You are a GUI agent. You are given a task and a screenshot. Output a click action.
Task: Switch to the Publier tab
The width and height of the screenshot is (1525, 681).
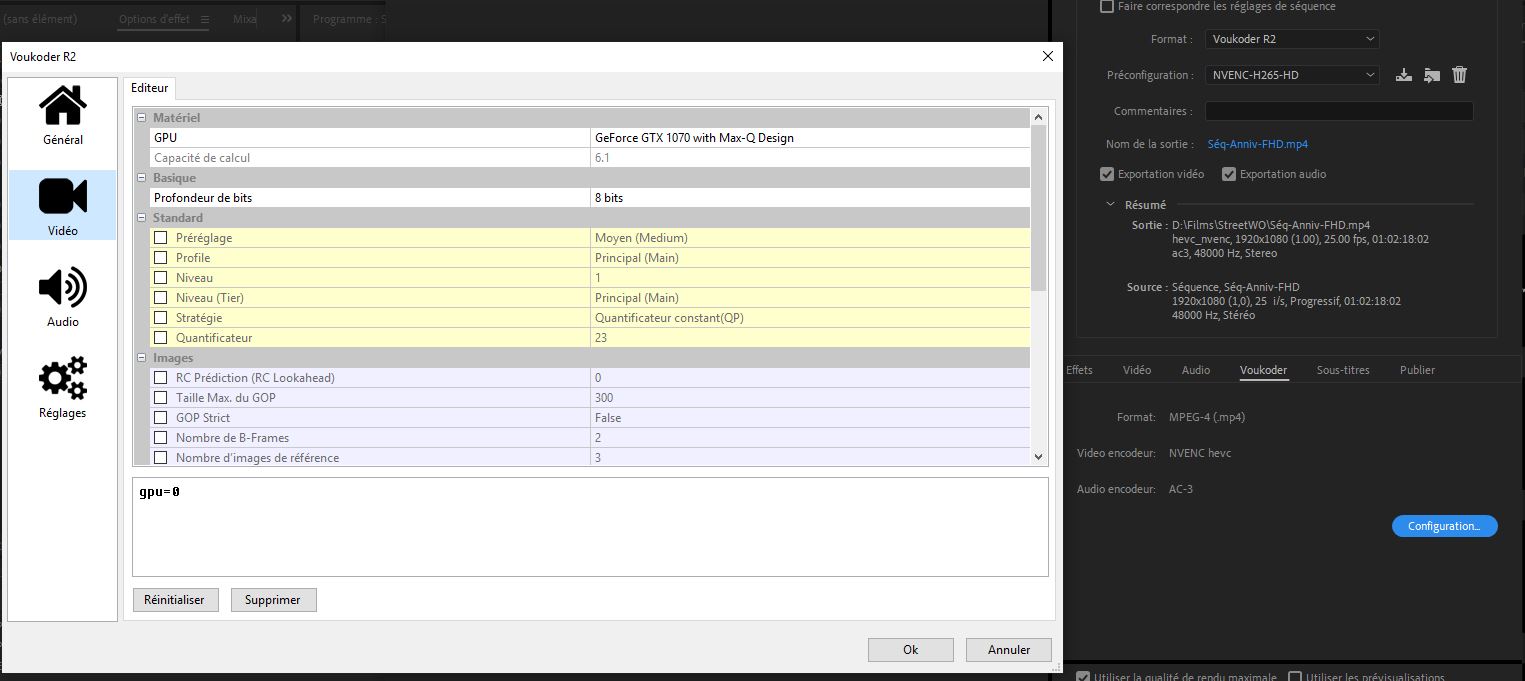[1417, 370]
